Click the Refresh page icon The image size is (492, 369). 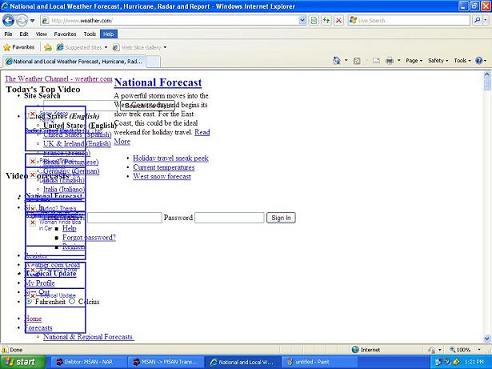pos(326,21)
